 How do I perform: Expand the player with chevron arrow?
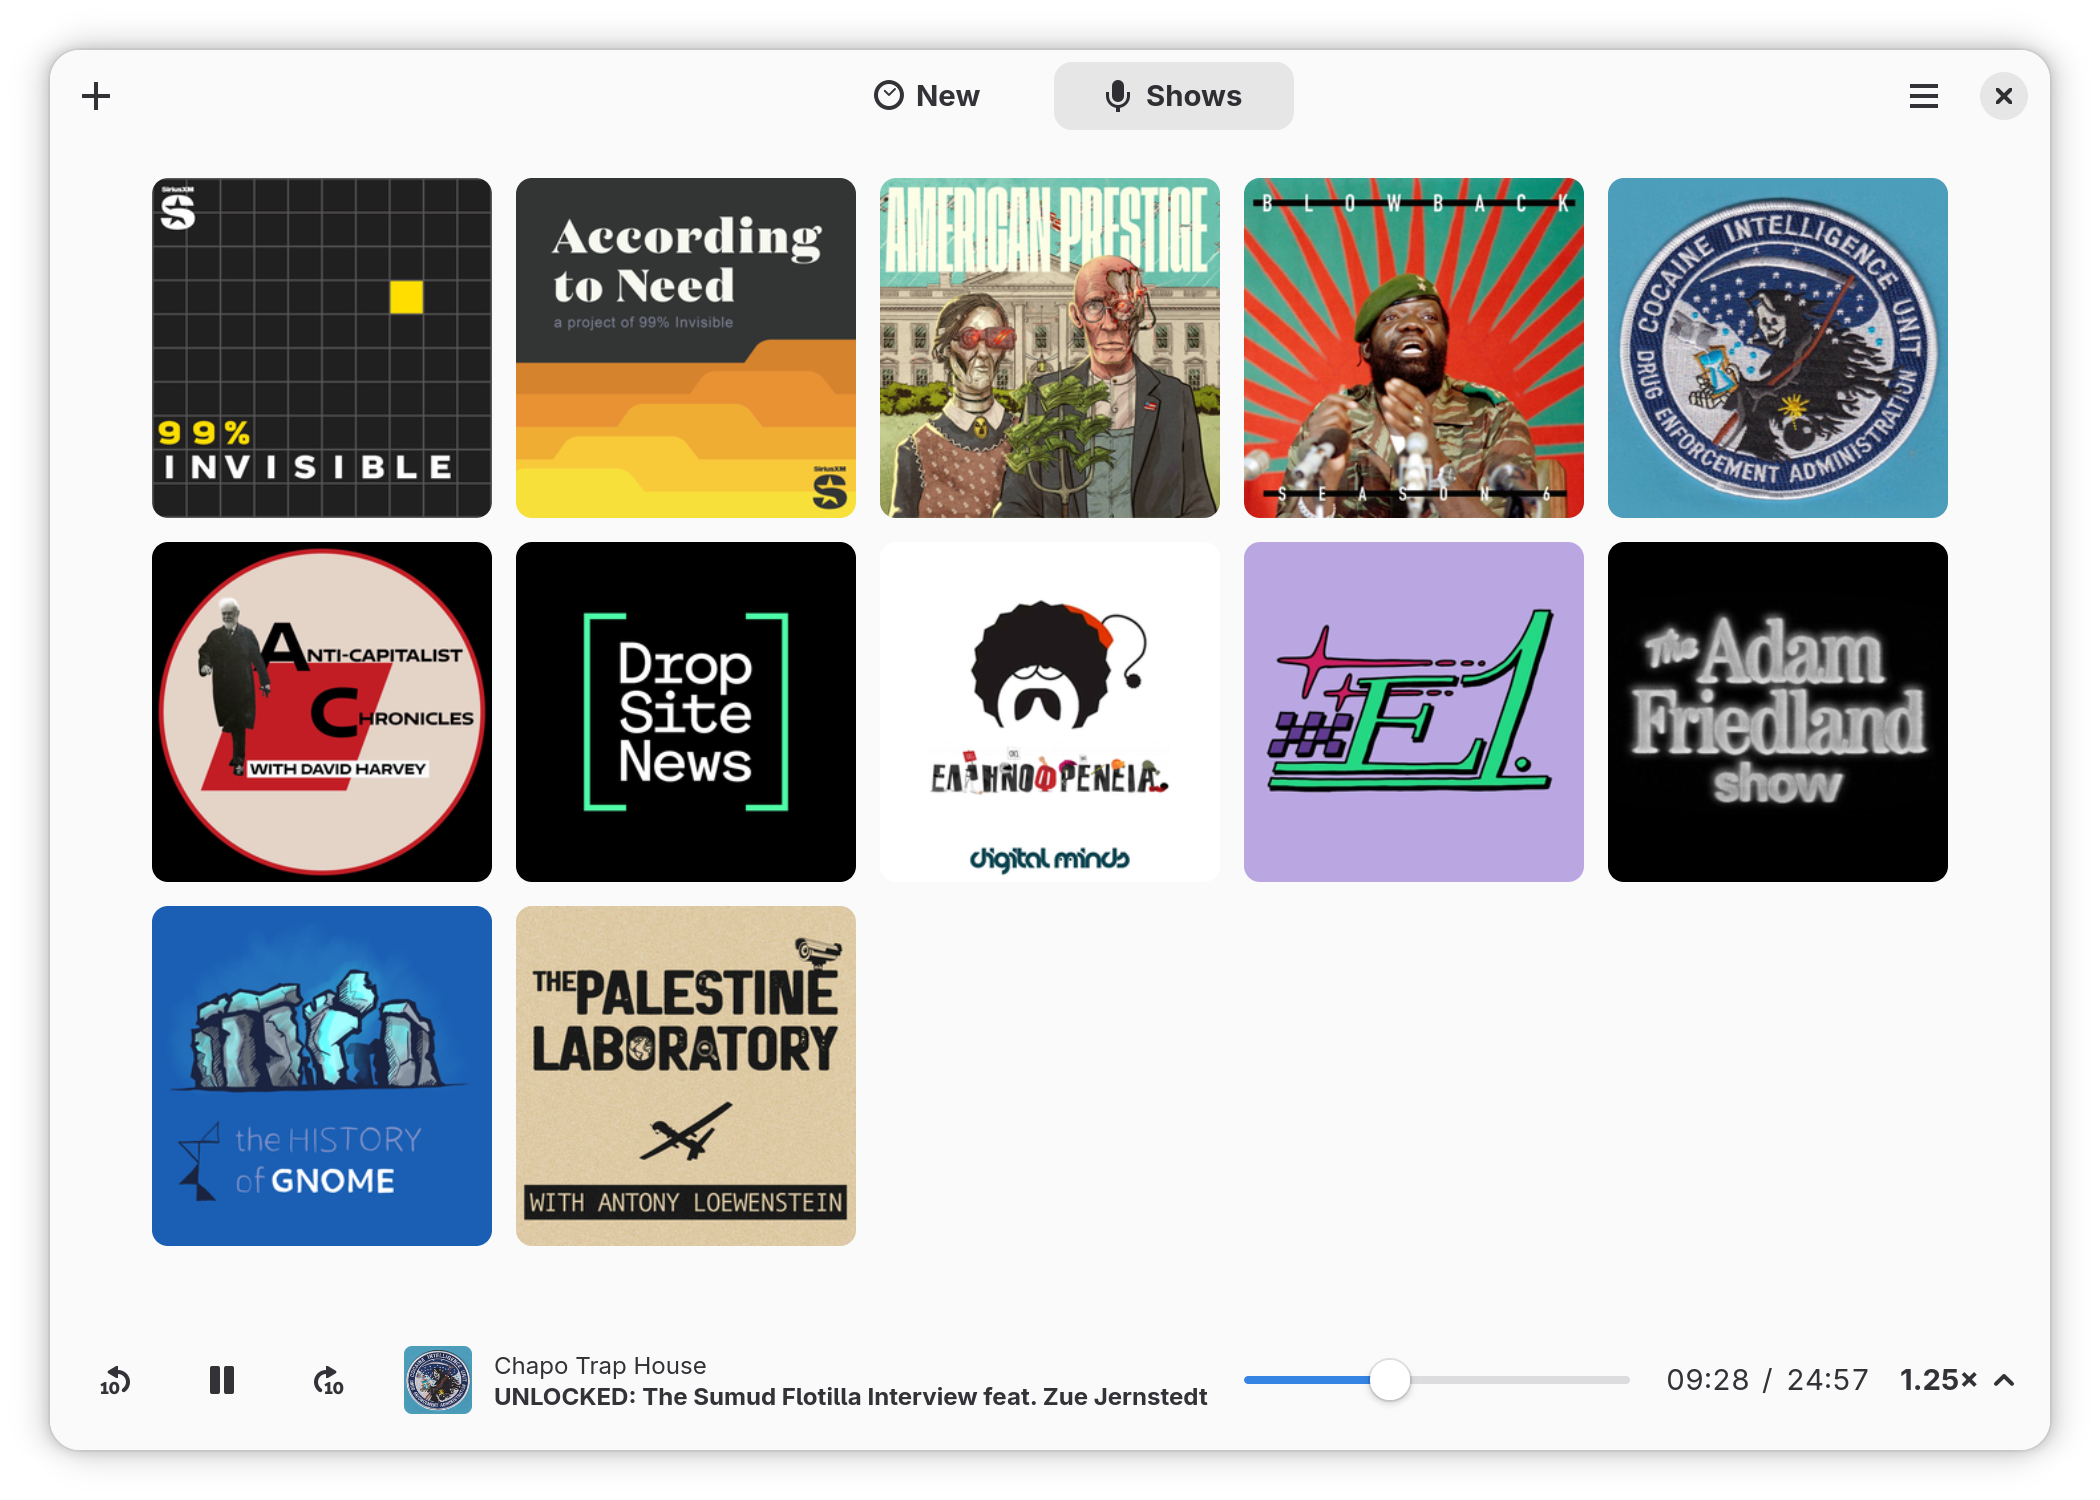point(2004,1380)
